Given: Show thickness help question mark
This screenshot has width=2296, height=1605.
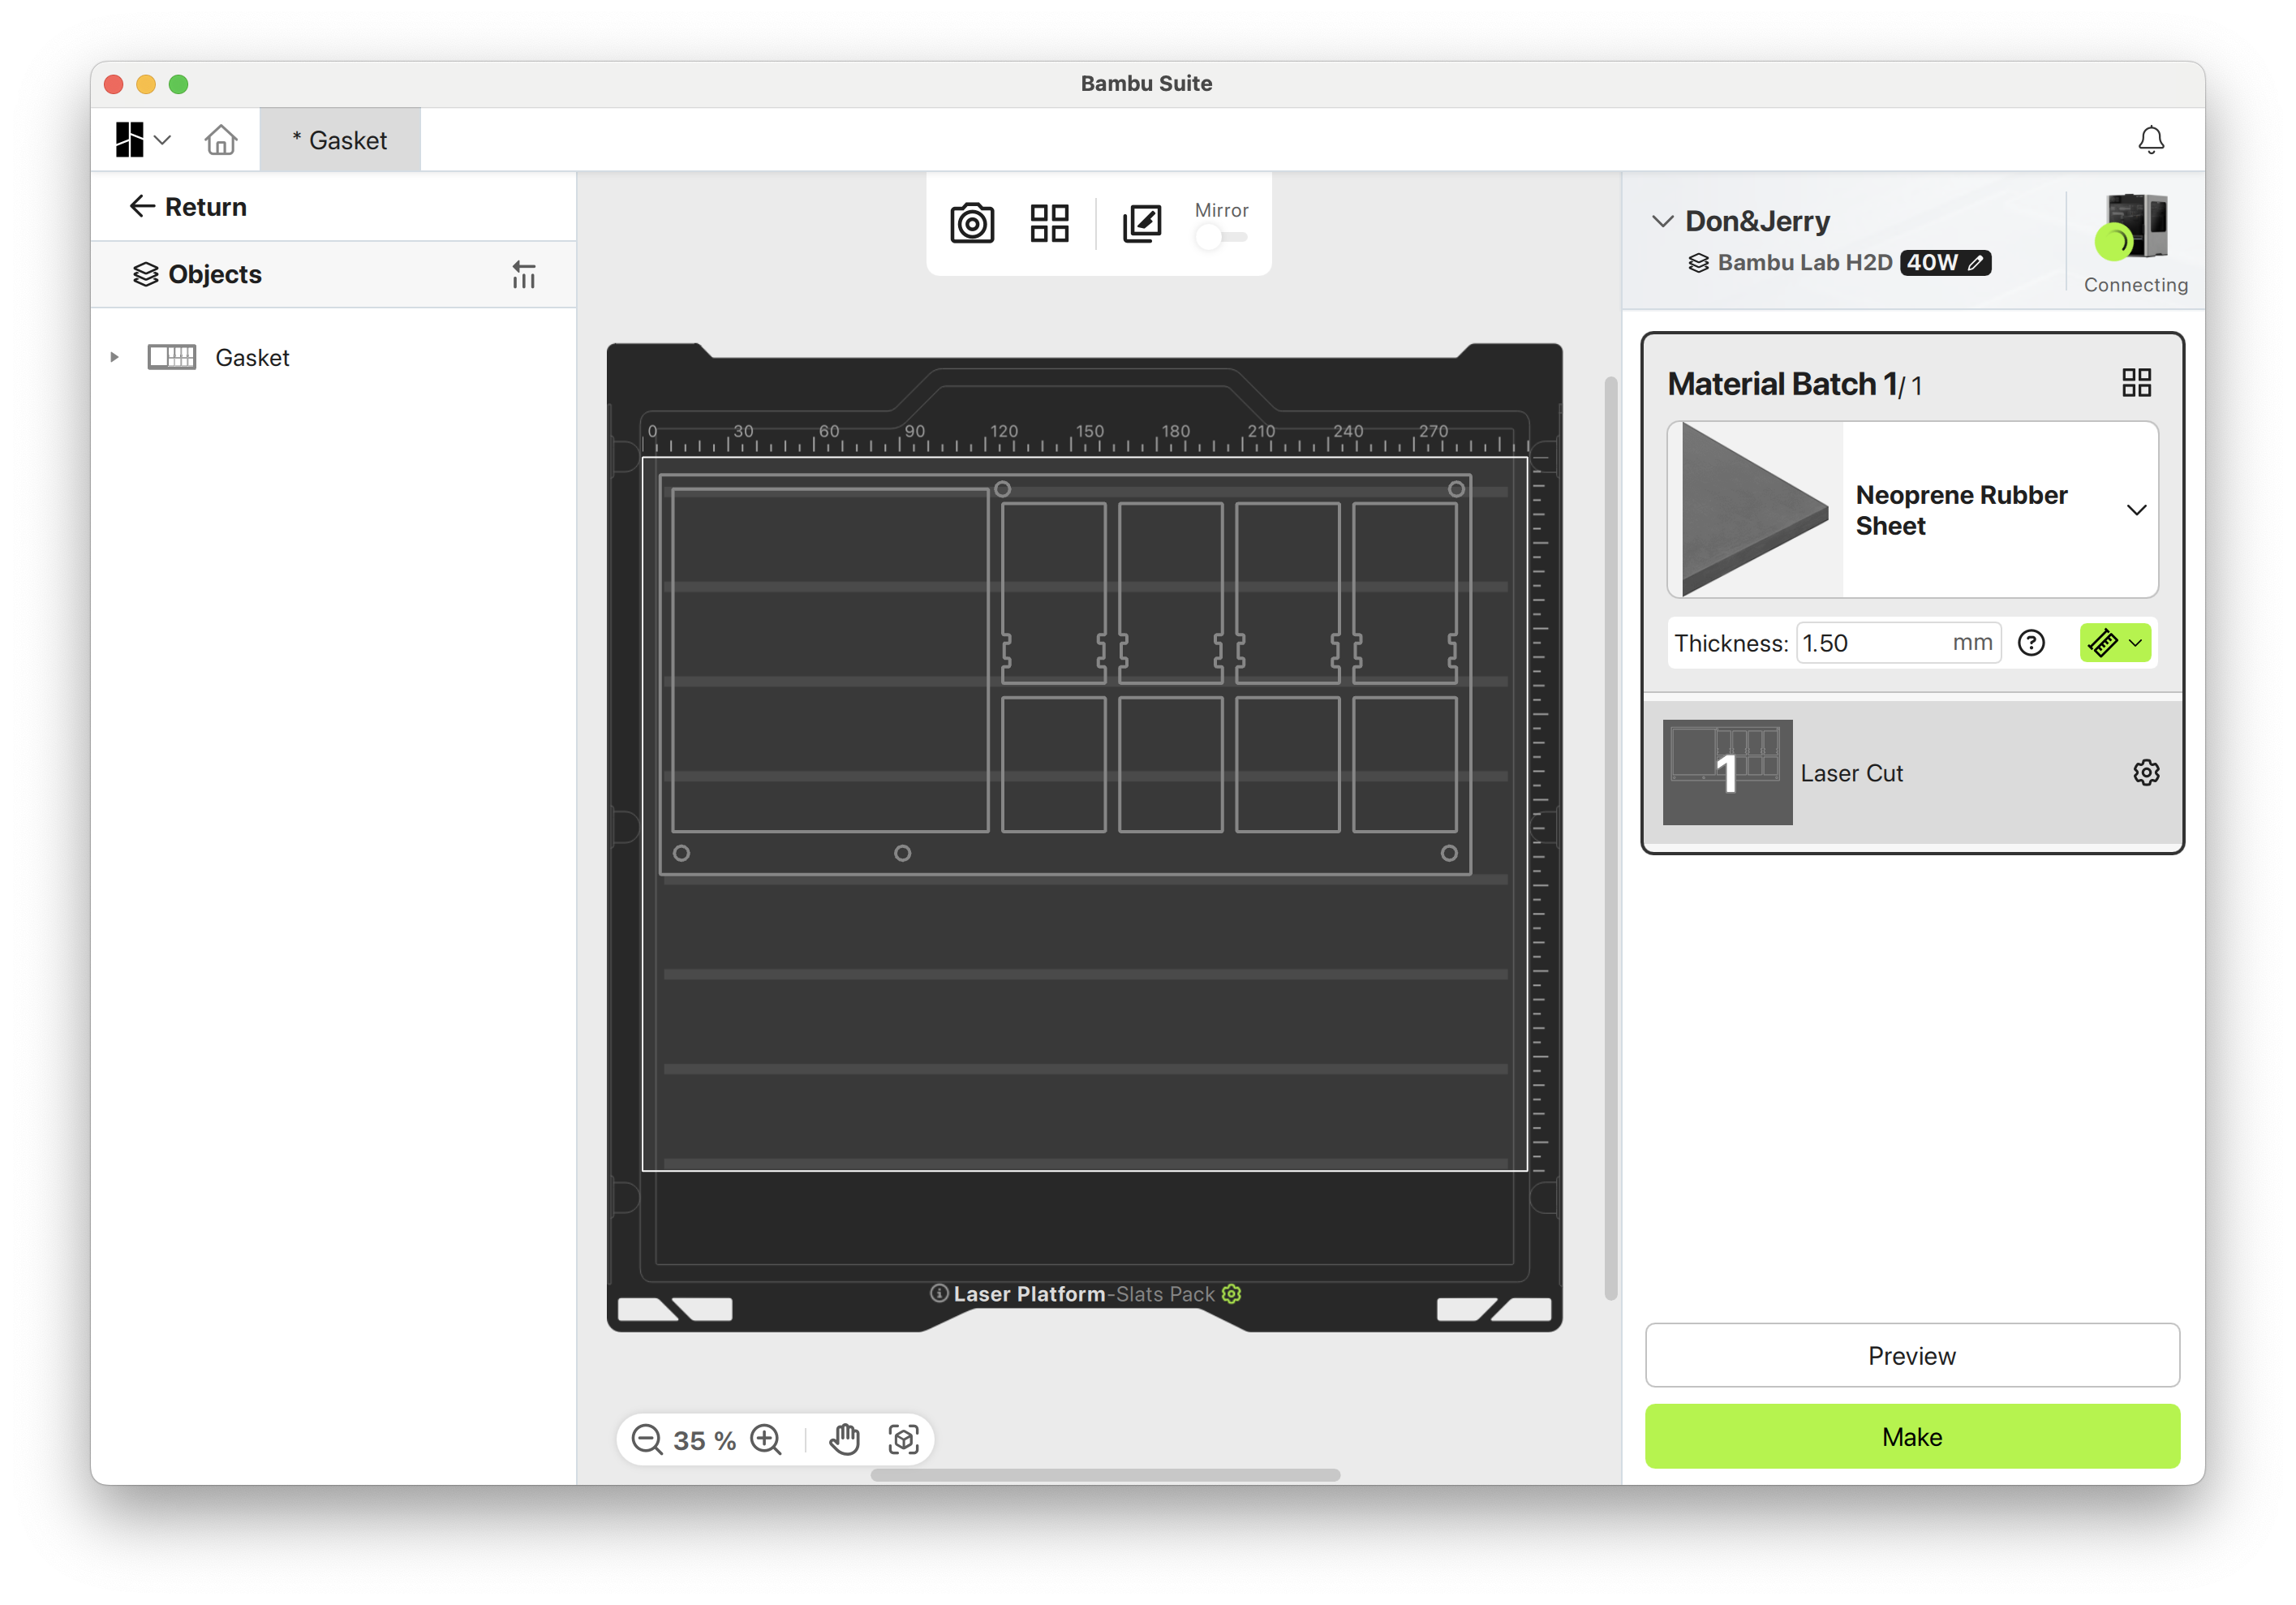Looking at the screenshot, I should 2031,643.
